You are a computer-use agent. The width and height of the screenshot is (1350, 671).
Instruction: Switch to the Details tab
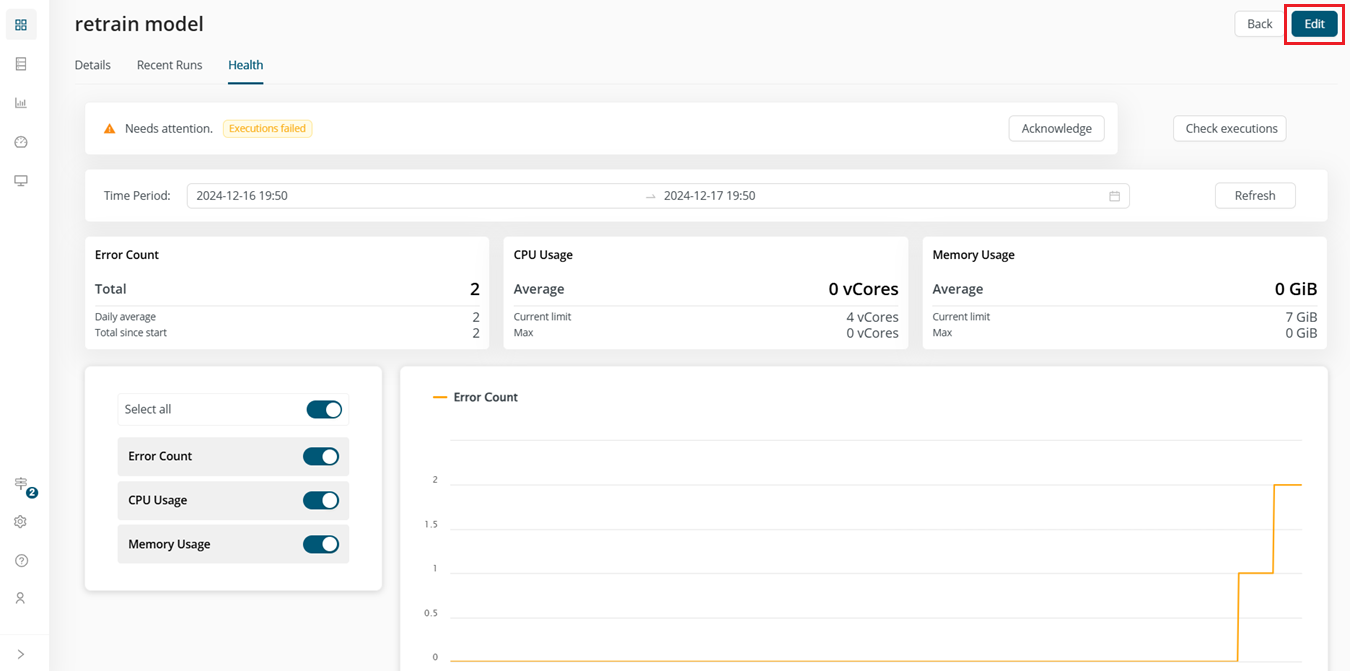[x=93, y=65]
